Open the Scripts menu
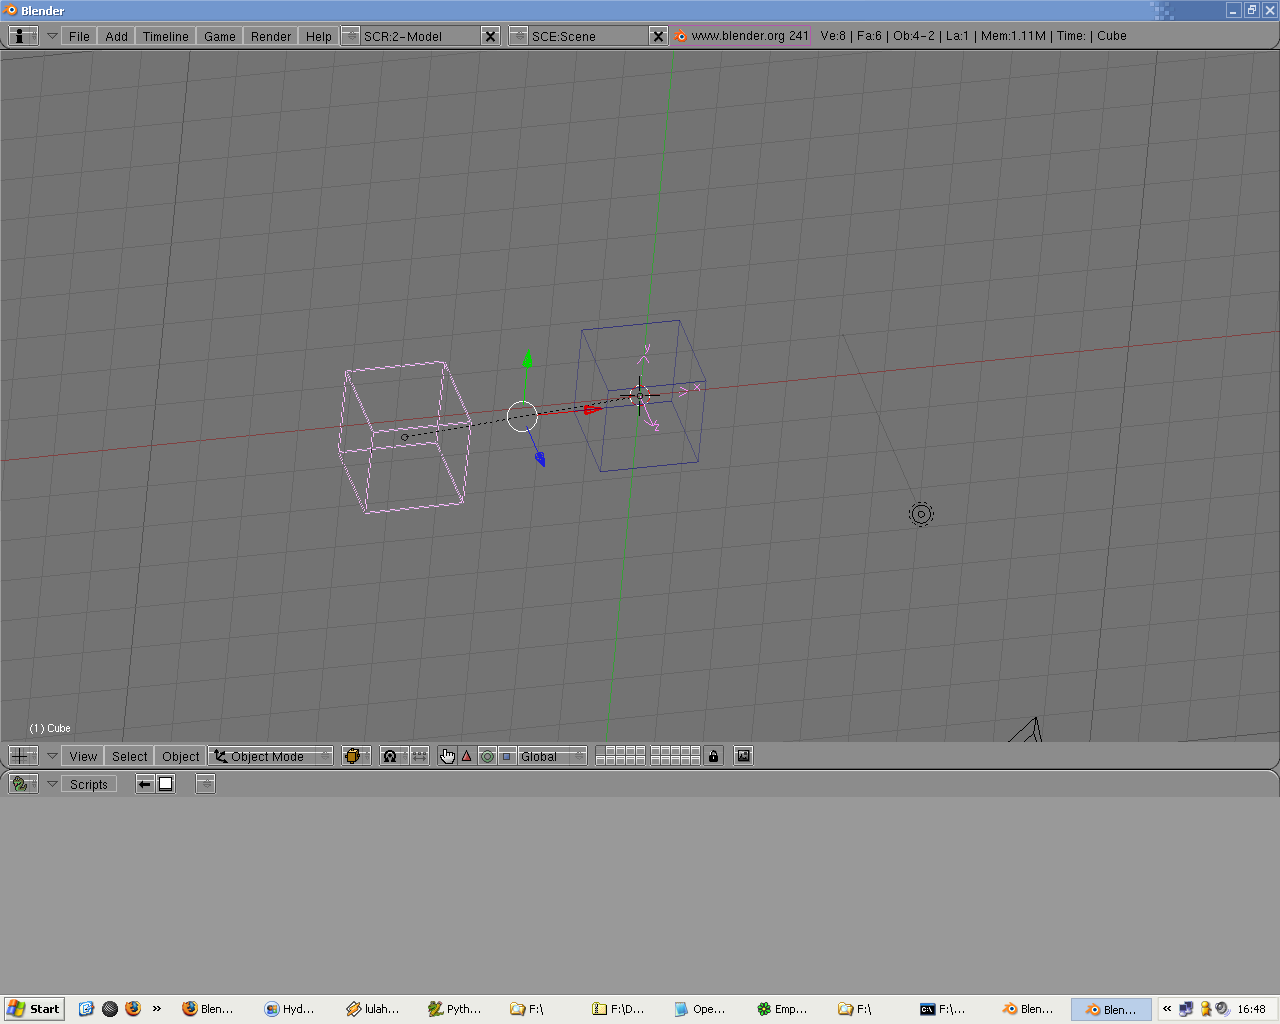1280x1024 pixels. point(88,784)
